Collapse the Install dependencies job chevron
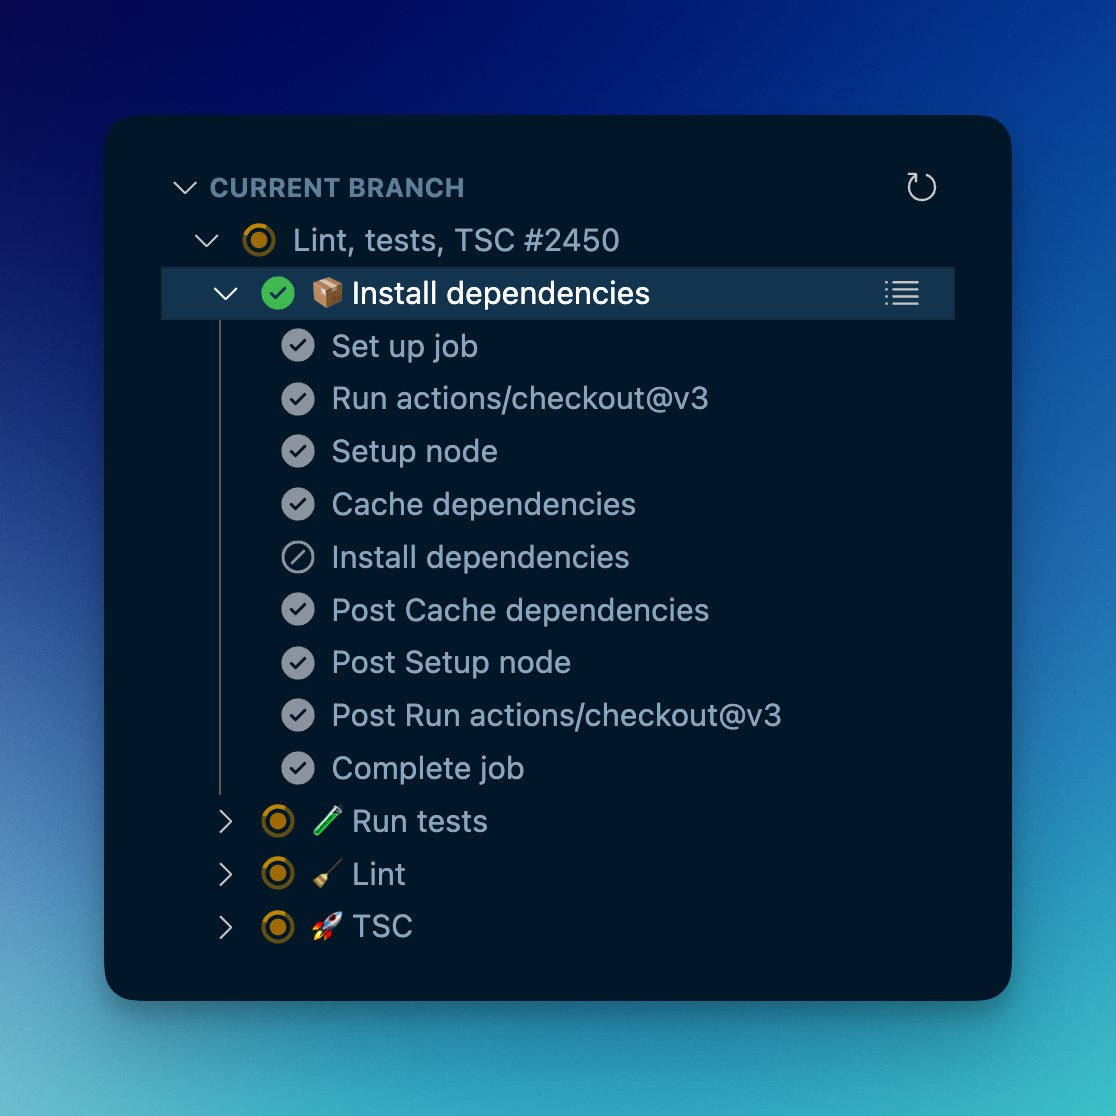 coord(226,293)
